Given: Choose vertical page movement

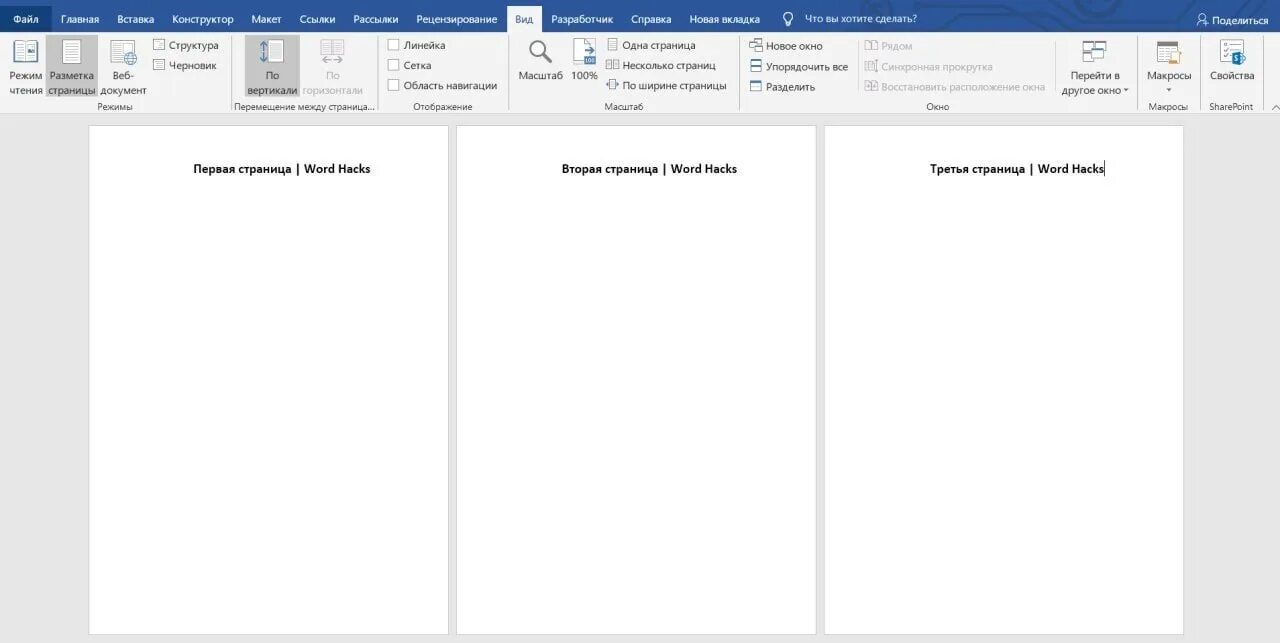Looking at the screenshot, I should tap(272, 67).
